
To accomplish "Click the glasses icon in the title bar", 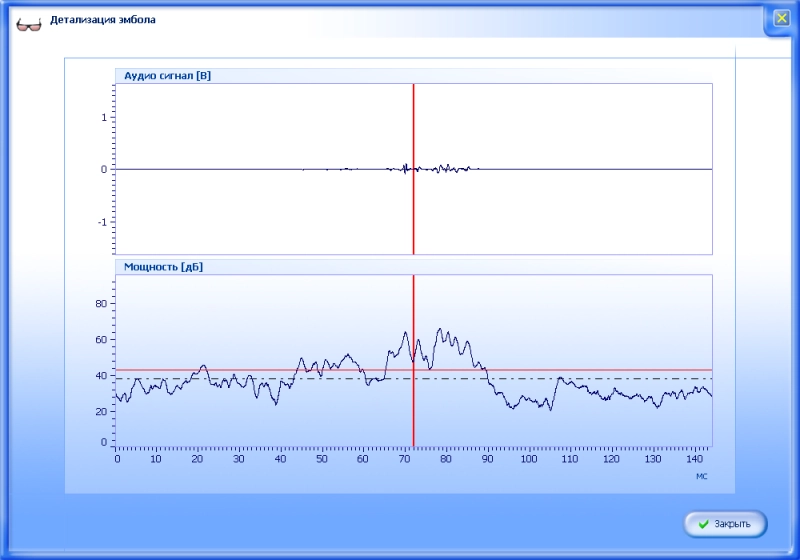I will pos(28,22).
